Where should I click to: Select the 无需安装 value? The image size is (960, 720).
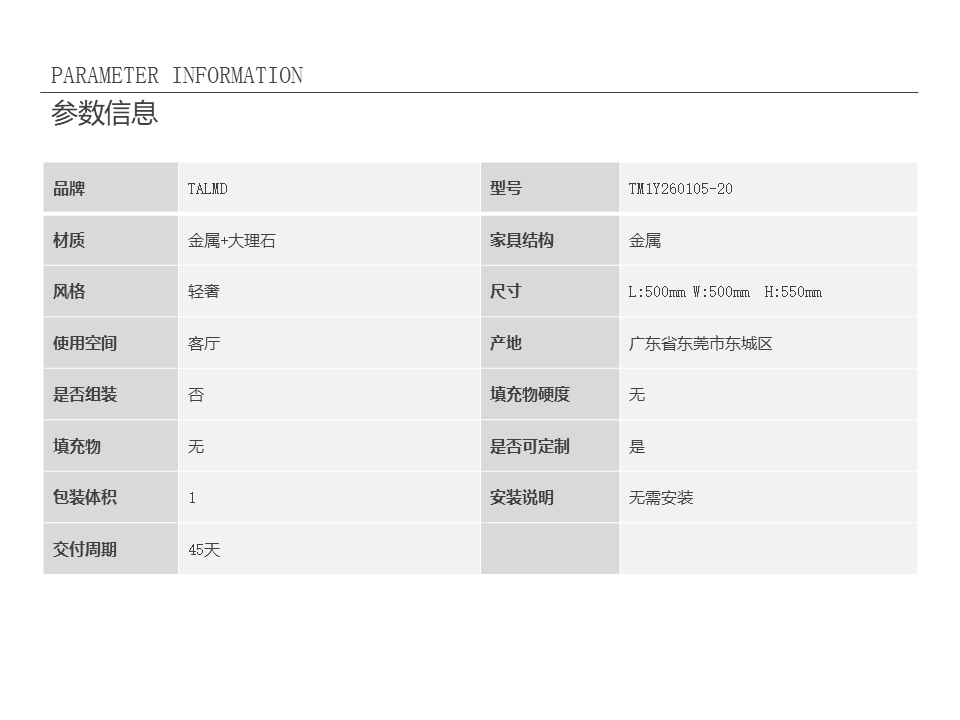coord(660,497)
